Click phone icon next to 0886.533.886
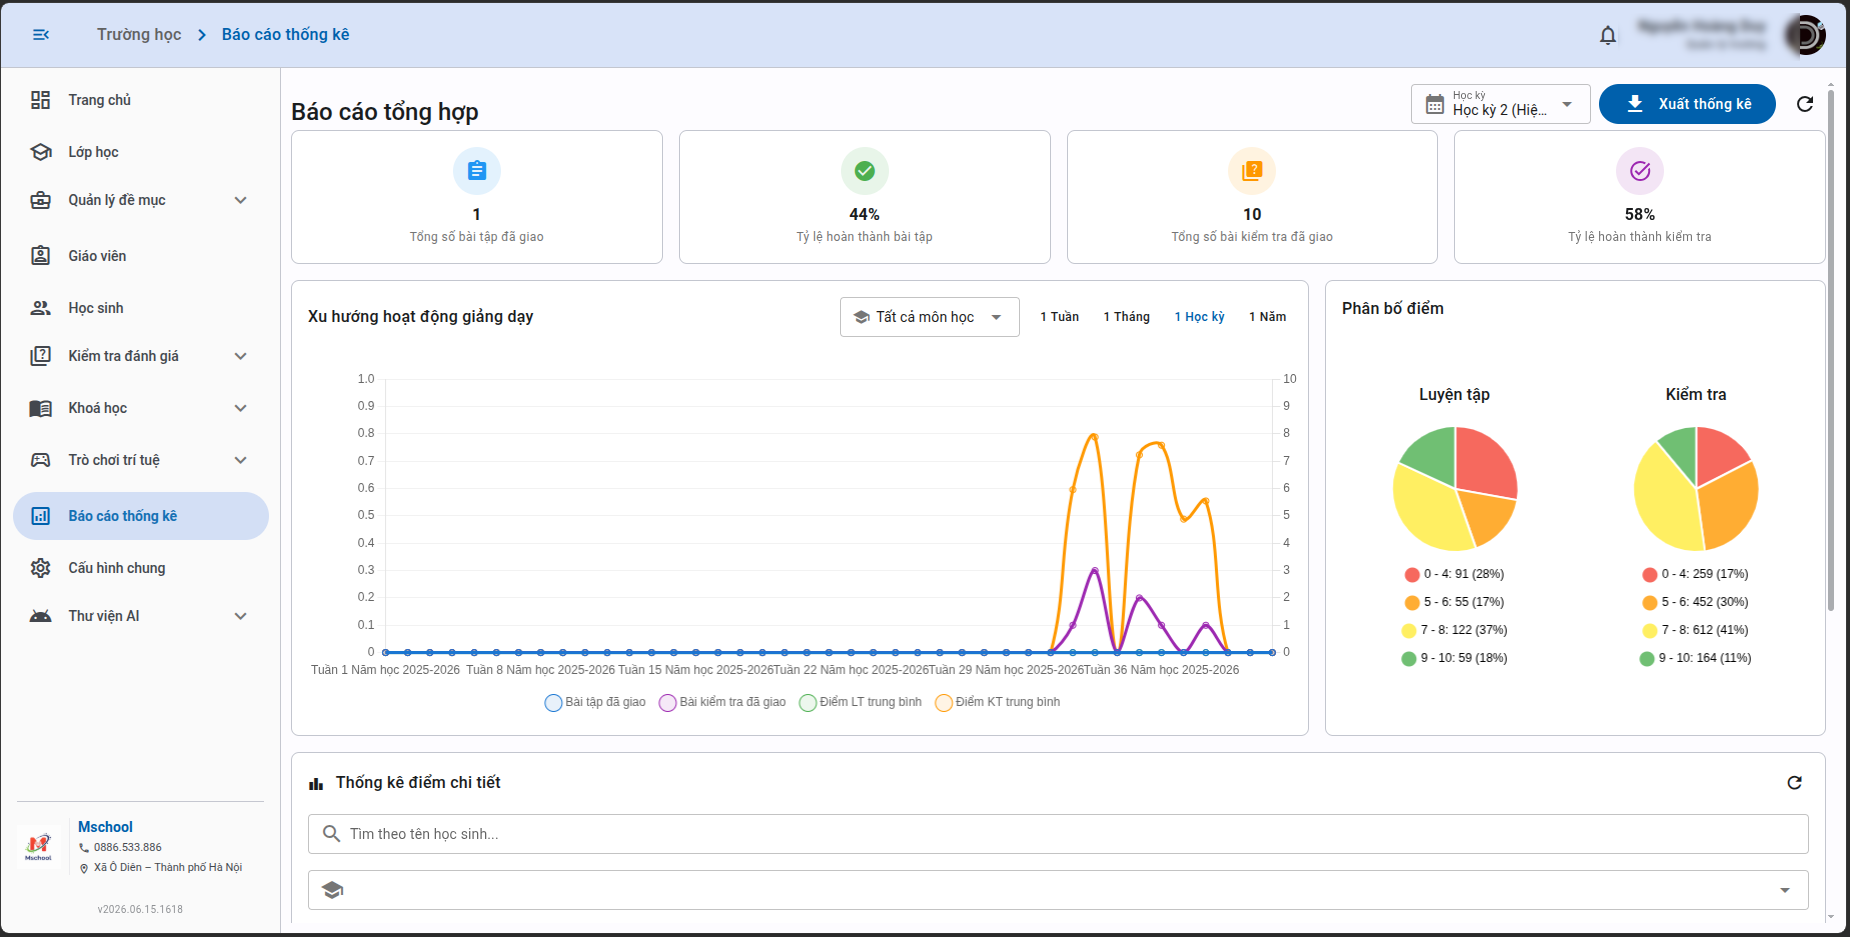Image resolution: width=1850 pixels, height=937 pixels. [84, 848]
